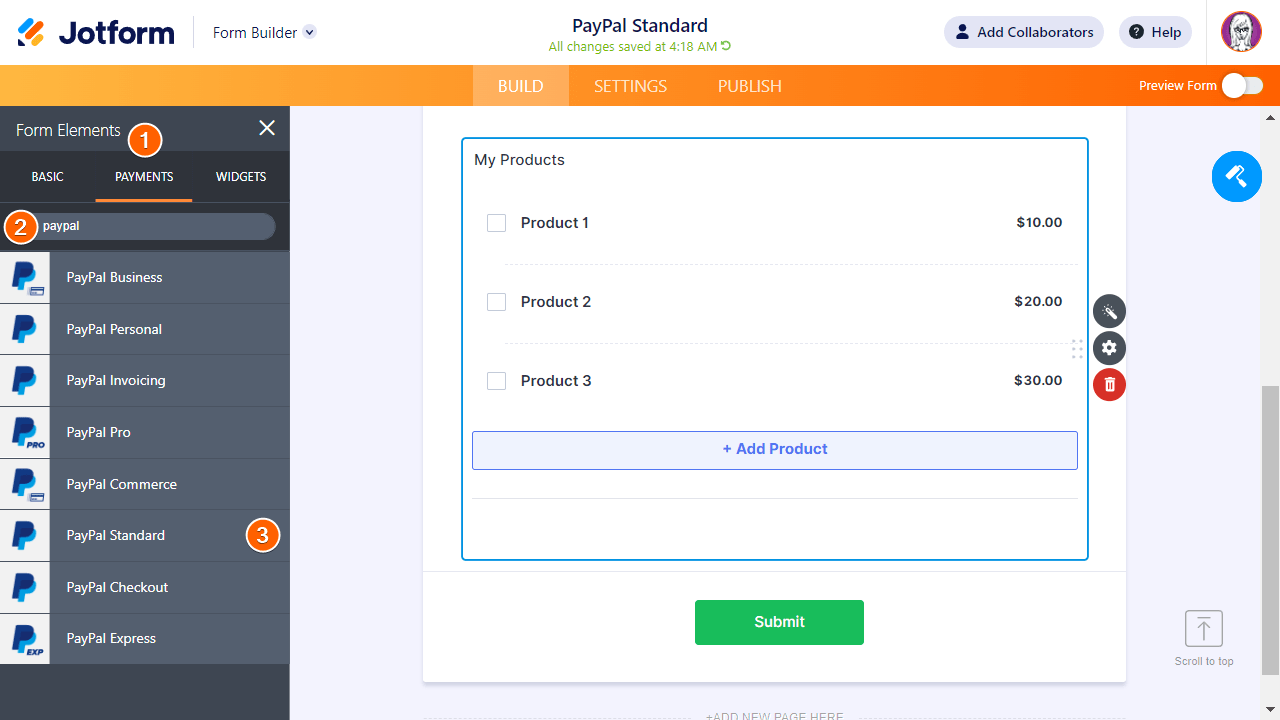The width and height of the screenshot is (1280, 720).
Task: Open the Form Designer paint roller button
Action: [1236, 177]
